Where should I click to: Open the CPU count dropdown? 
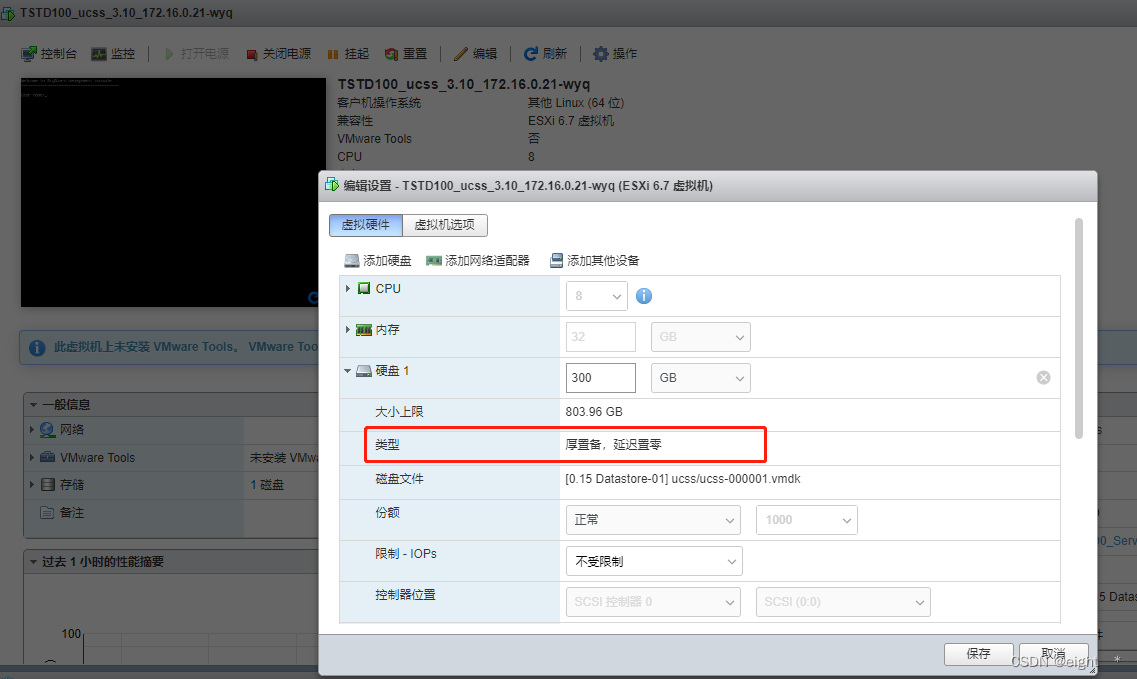(x=597, y=296)
